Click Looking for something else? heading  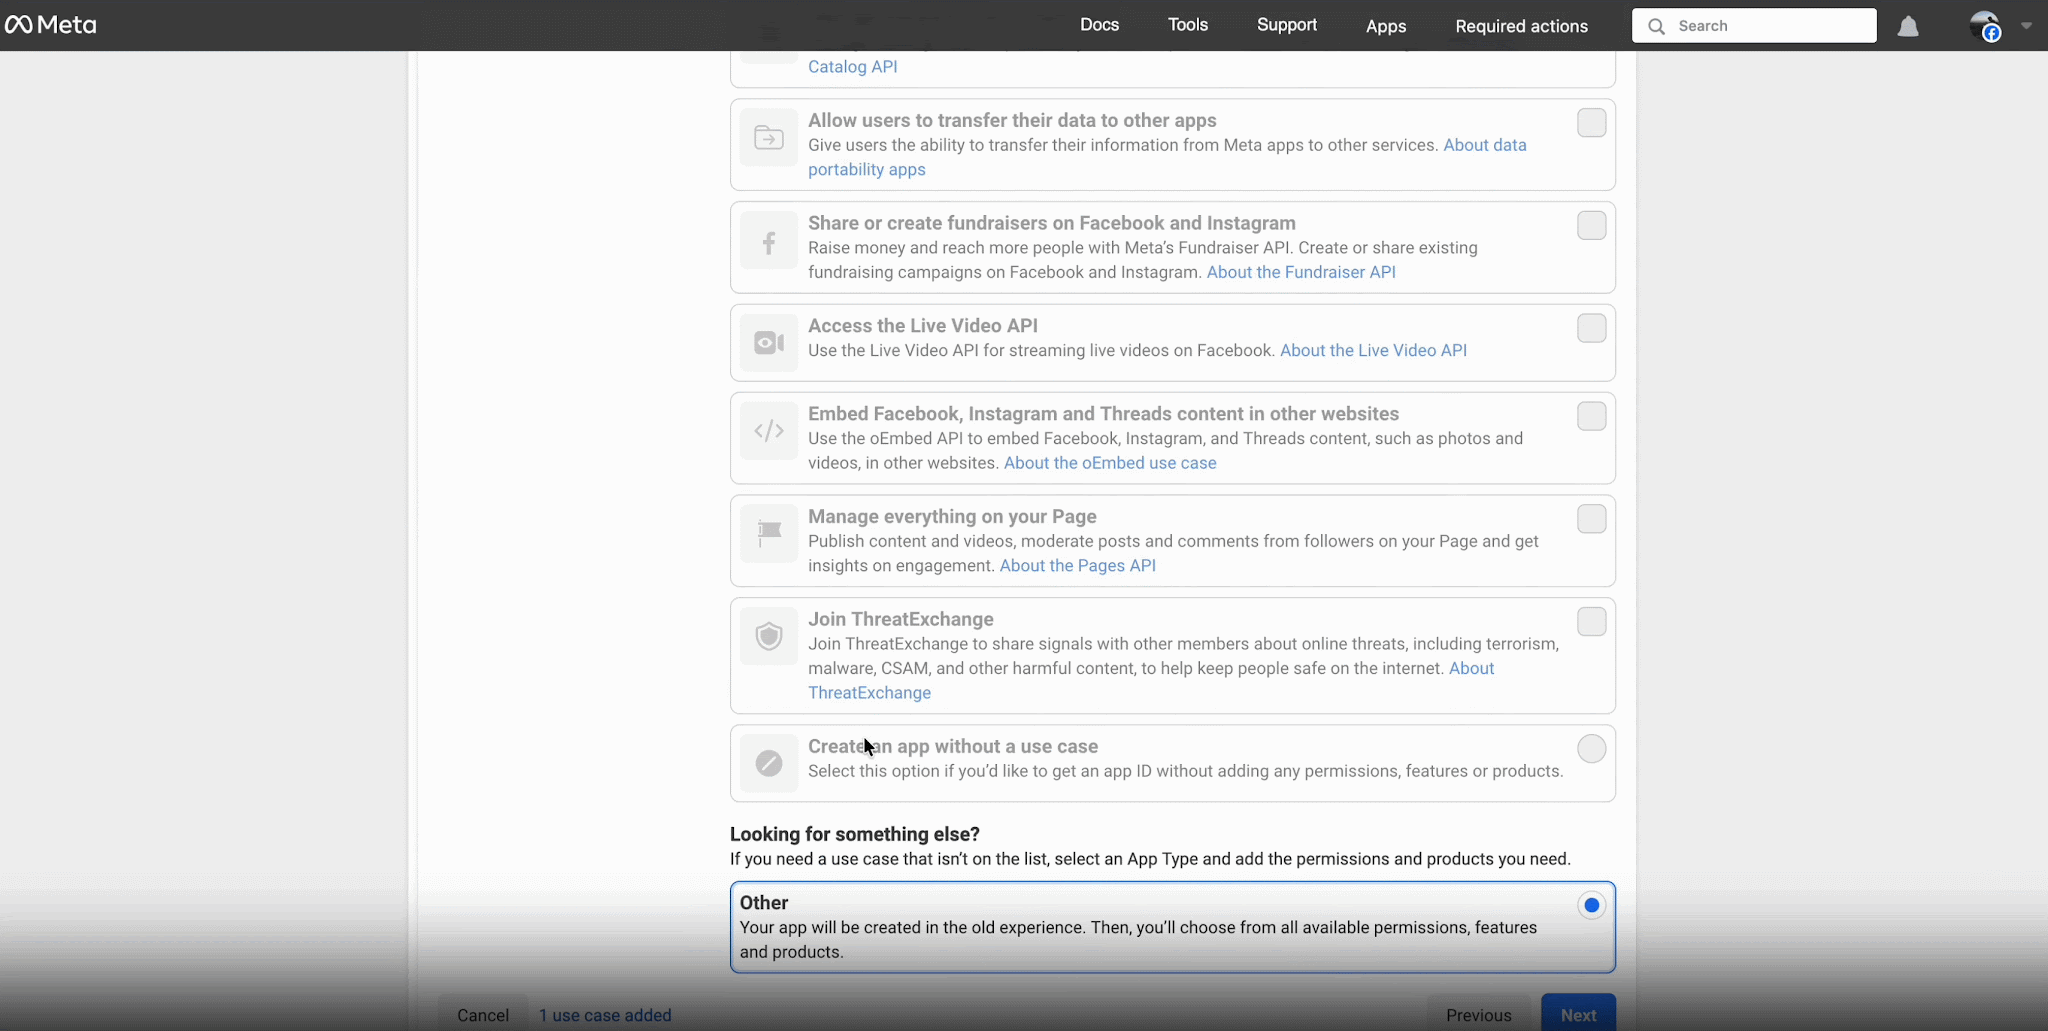(855, 834)
